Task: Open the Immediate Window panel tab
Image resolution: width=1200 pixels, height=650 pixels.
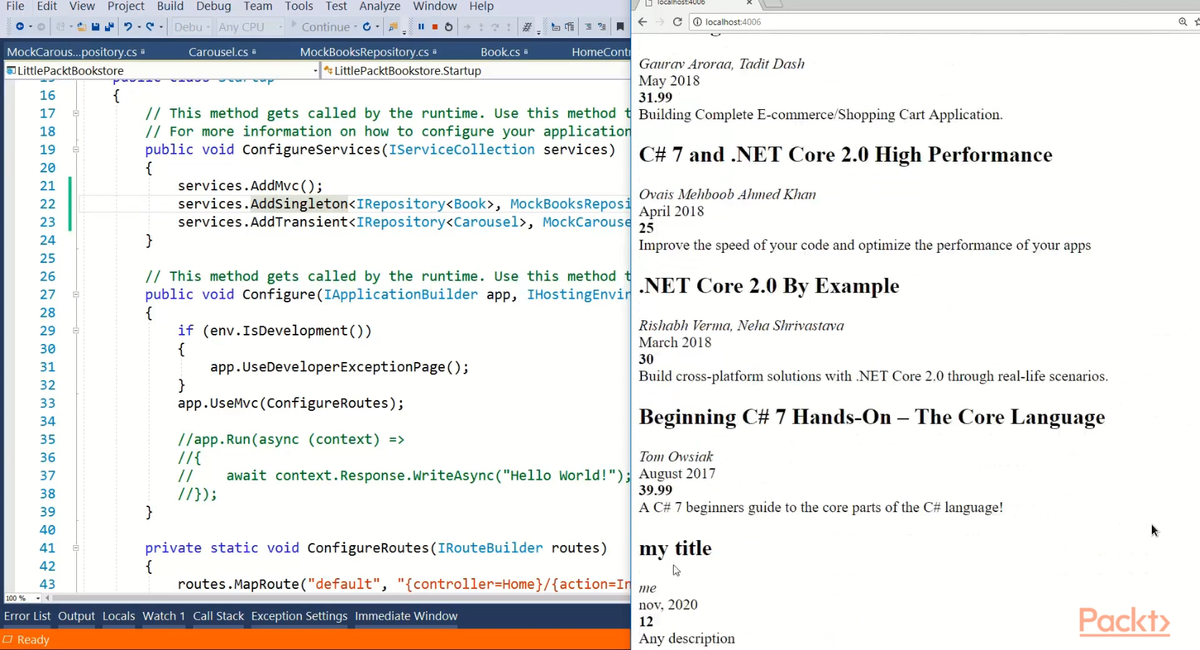Action: [x=406, y=616]
